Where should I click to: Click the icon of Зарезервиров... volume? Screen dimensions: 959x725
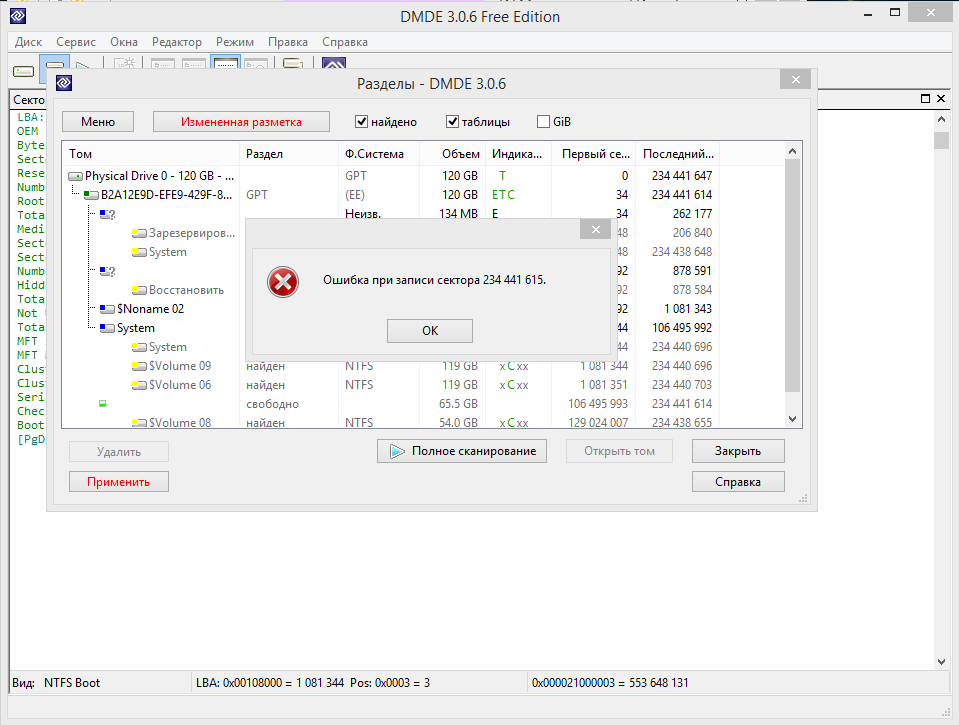coord(139,233)
